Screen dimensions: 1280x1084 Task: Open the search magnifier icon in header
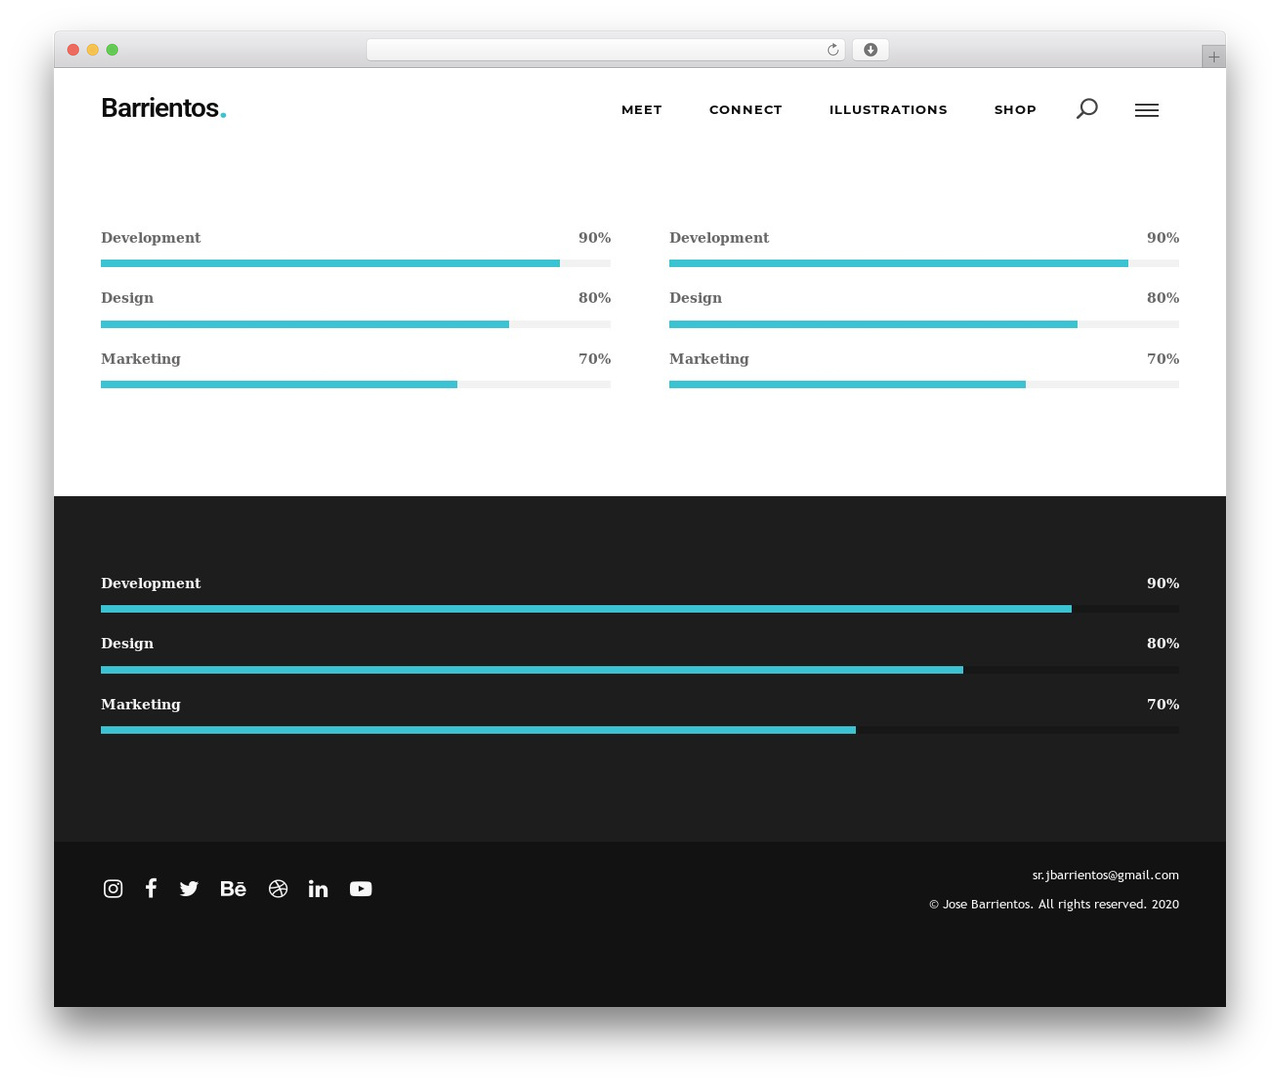point(1087,109)
